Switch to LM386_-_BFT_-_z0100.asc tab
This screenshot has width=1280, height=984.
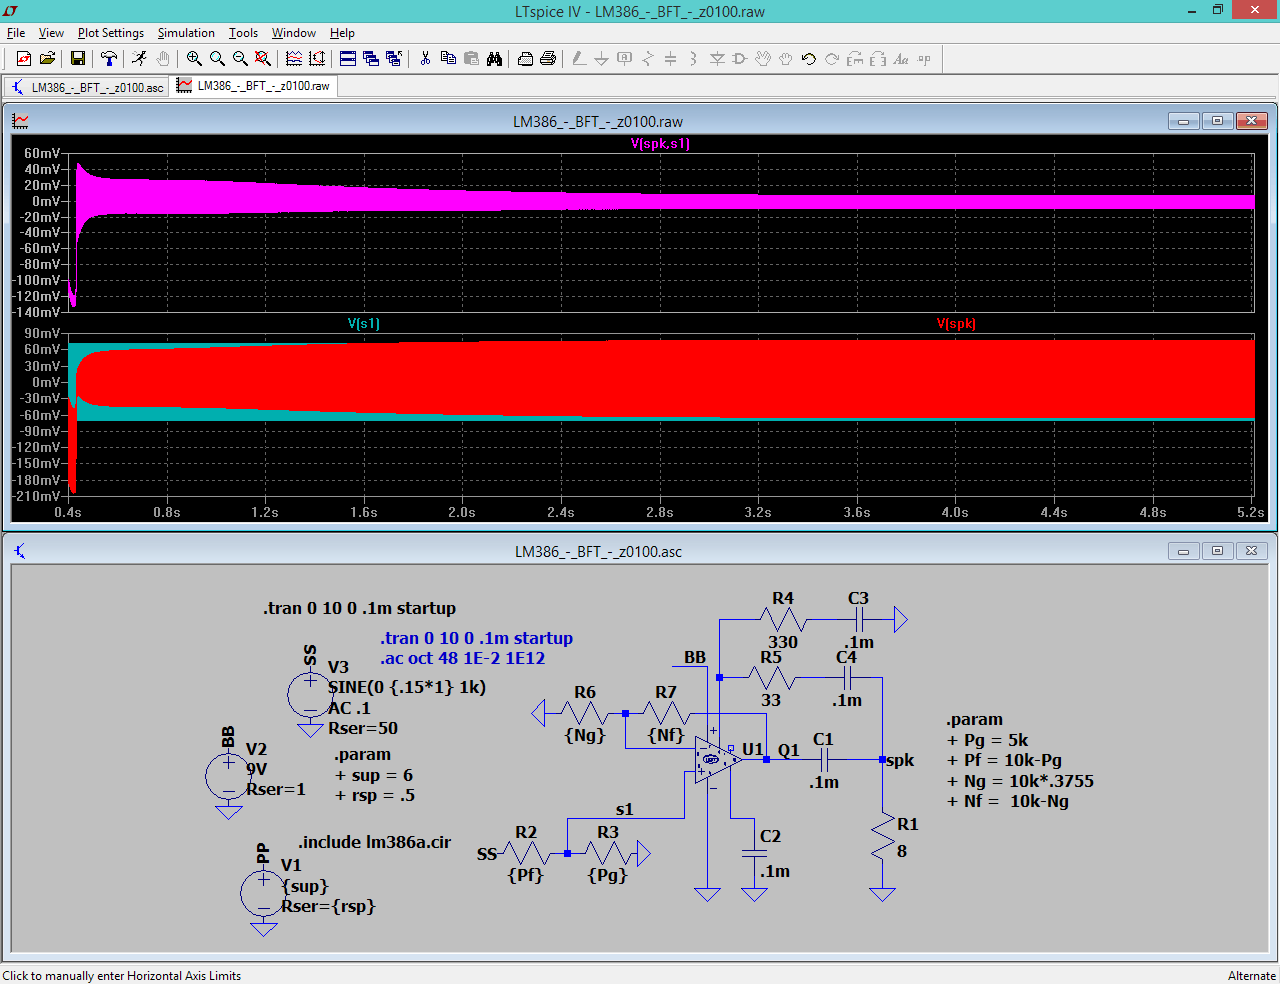pyautogui.click(x=87, y=87)
